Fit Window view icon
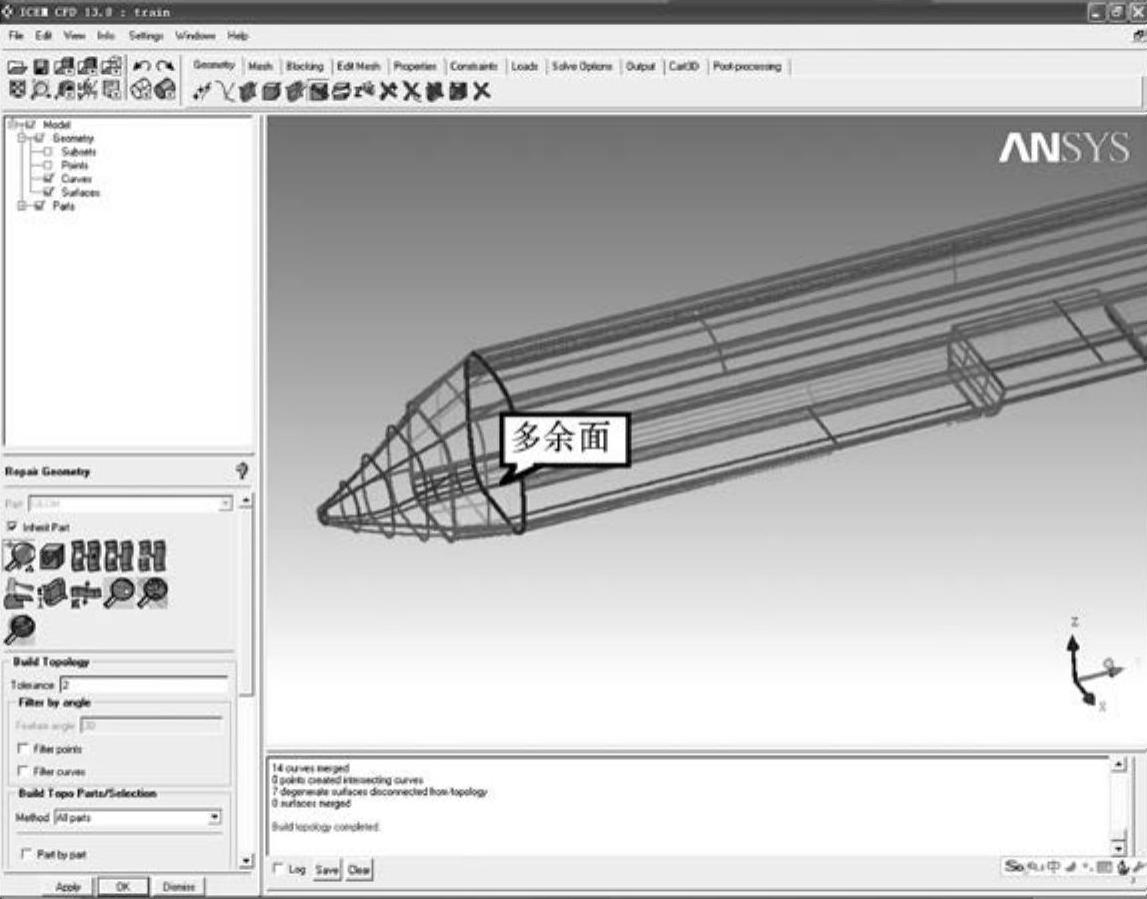This screenshot has height=899, width=1147. 17,90
